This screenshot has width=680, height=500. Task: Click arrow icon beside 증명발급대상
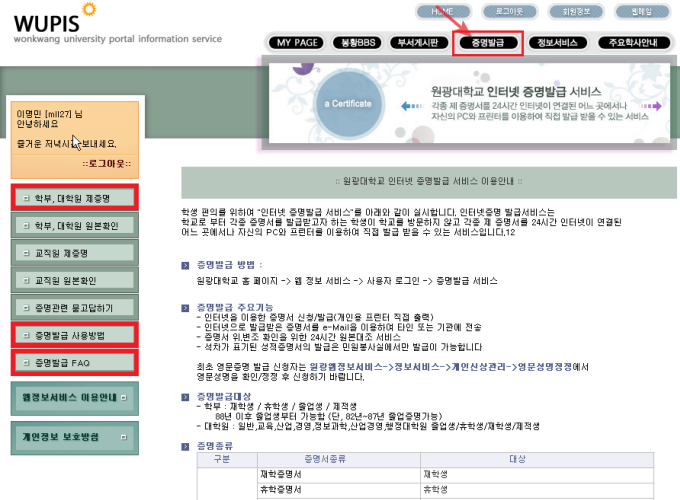(x=185, y=397)
